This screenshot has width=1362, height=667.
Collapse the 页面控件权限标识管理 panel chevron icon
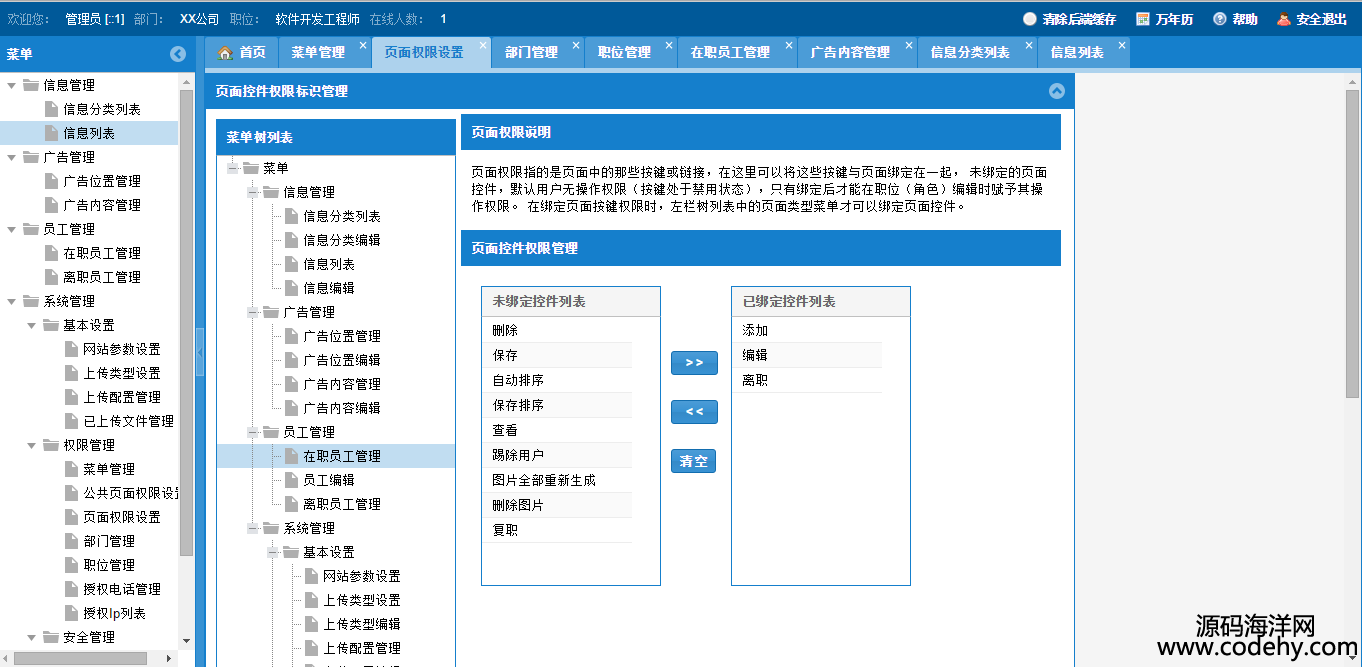[1056, 91]
